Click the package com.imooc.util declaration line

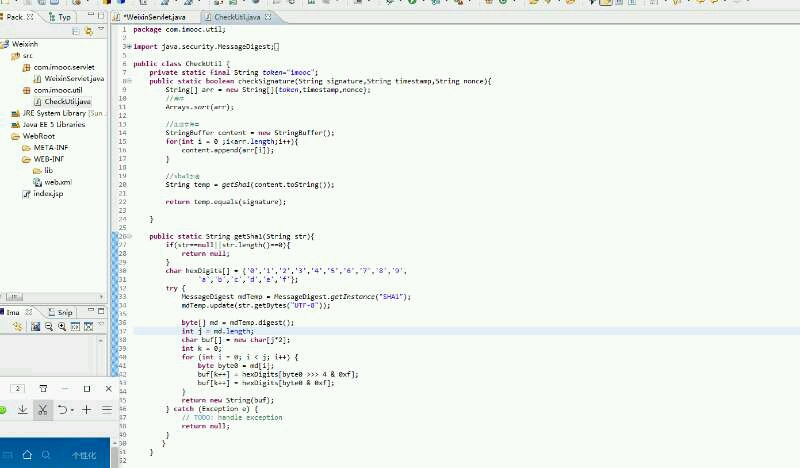point(179,29)
